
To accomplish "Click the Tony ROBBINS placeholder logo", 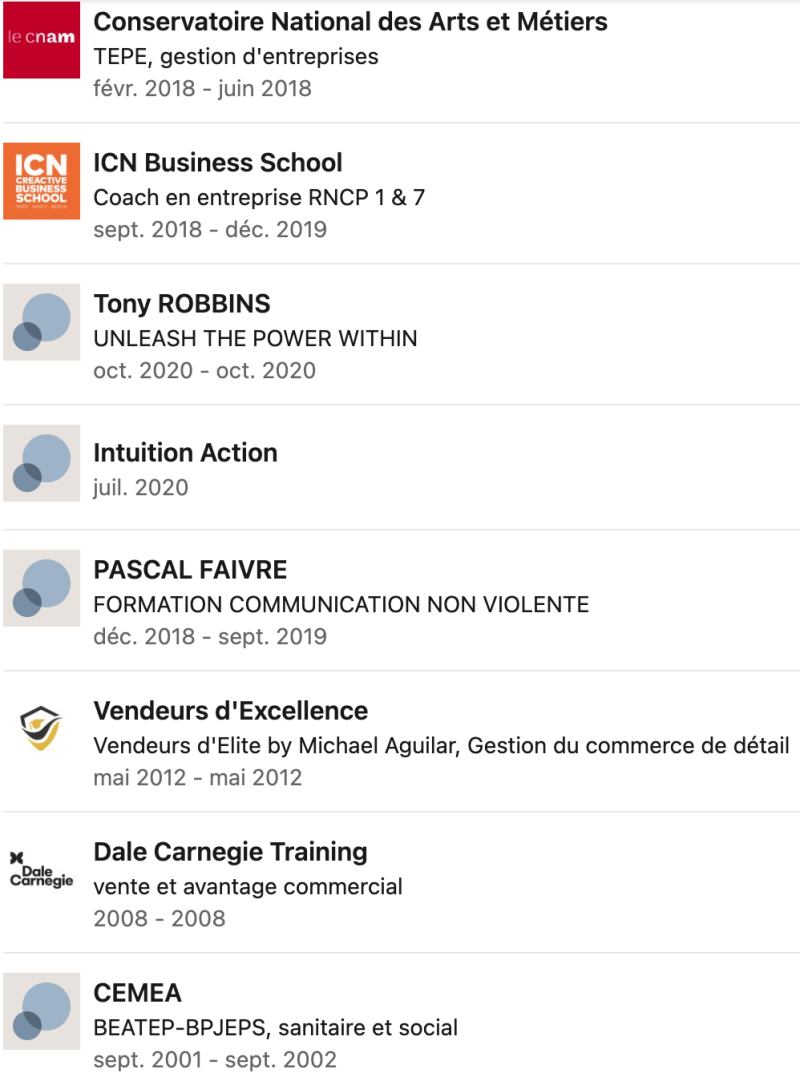I will 41,322.
